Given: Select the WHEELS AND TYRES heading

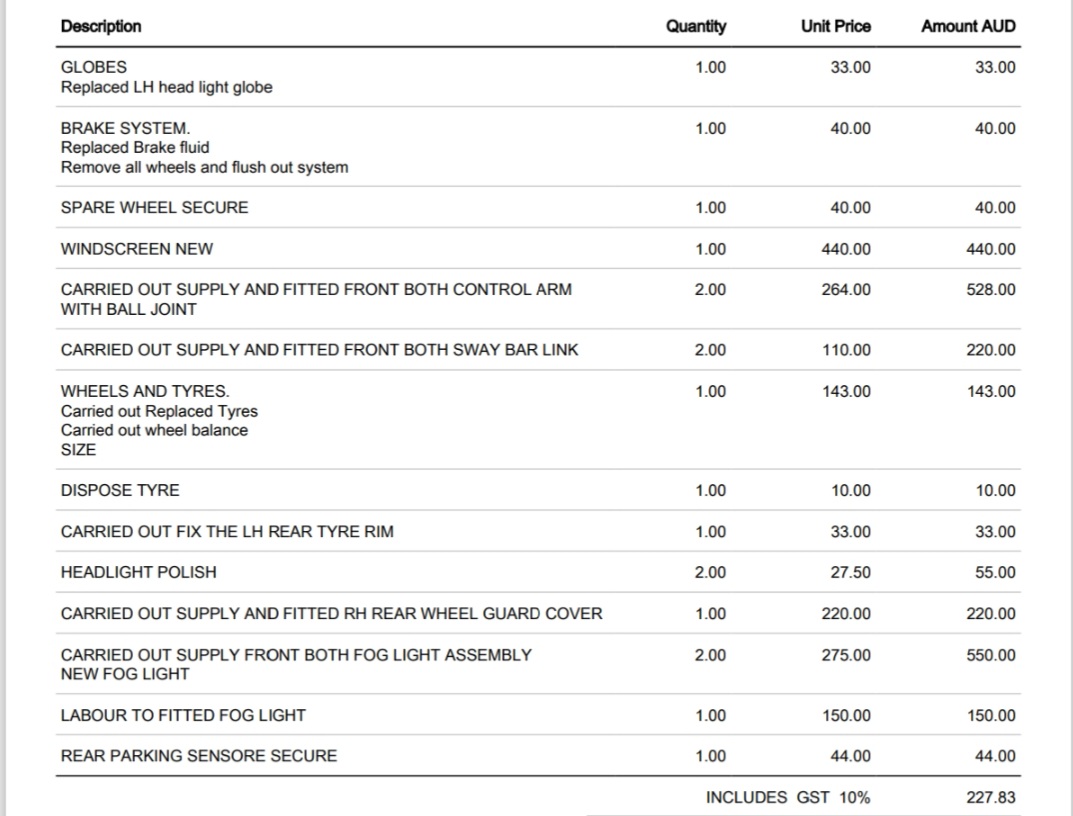Looking at the screenshot, I should pos(145,391).
